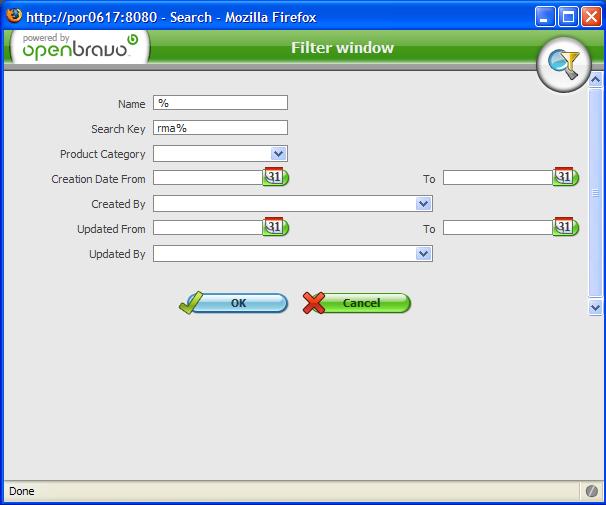Click the 'Created By' label
Screen dimensions: 606x505
118,204
